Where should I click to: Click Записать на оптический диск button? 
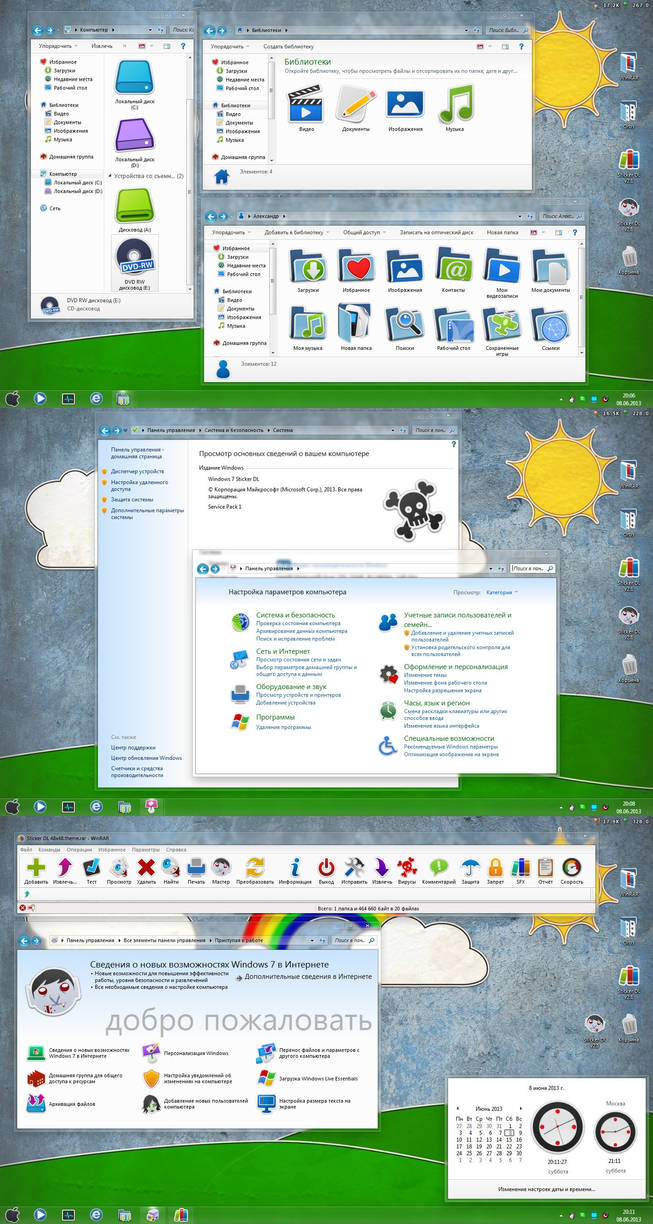[x=436, y=232]
